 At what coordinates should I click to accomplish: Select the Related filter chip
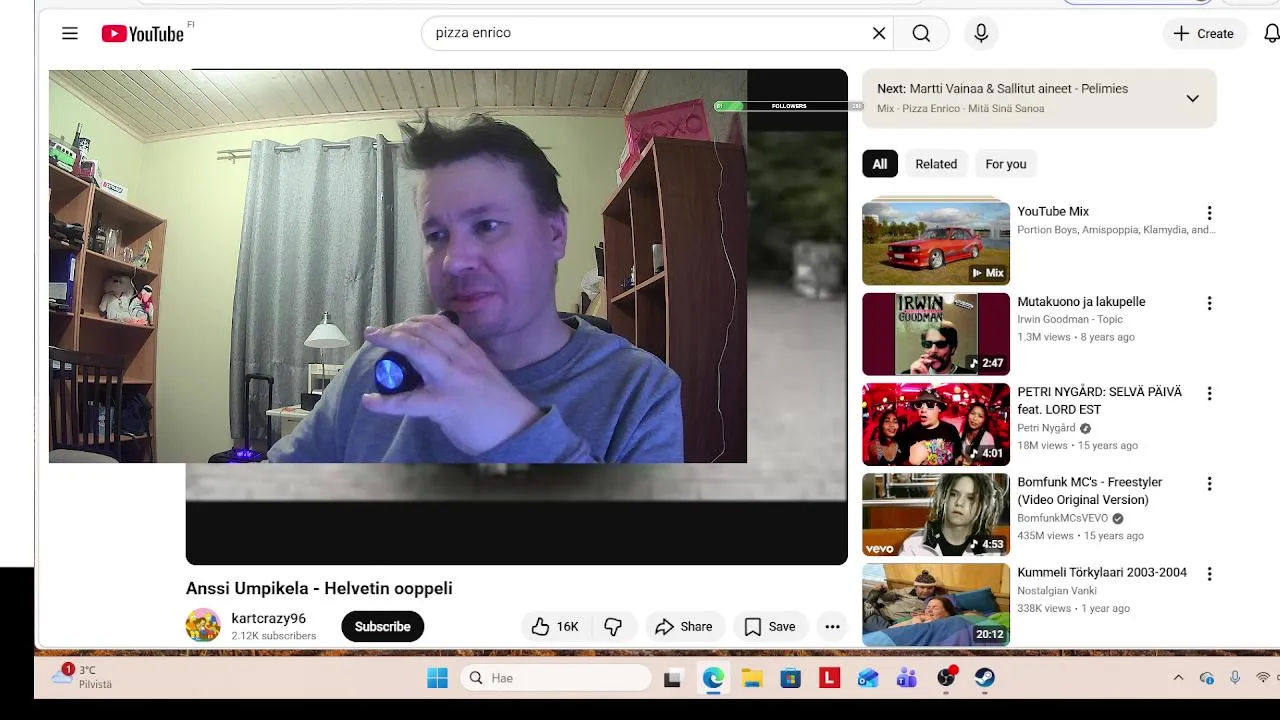pyautogui.click(x=936, y=164)
